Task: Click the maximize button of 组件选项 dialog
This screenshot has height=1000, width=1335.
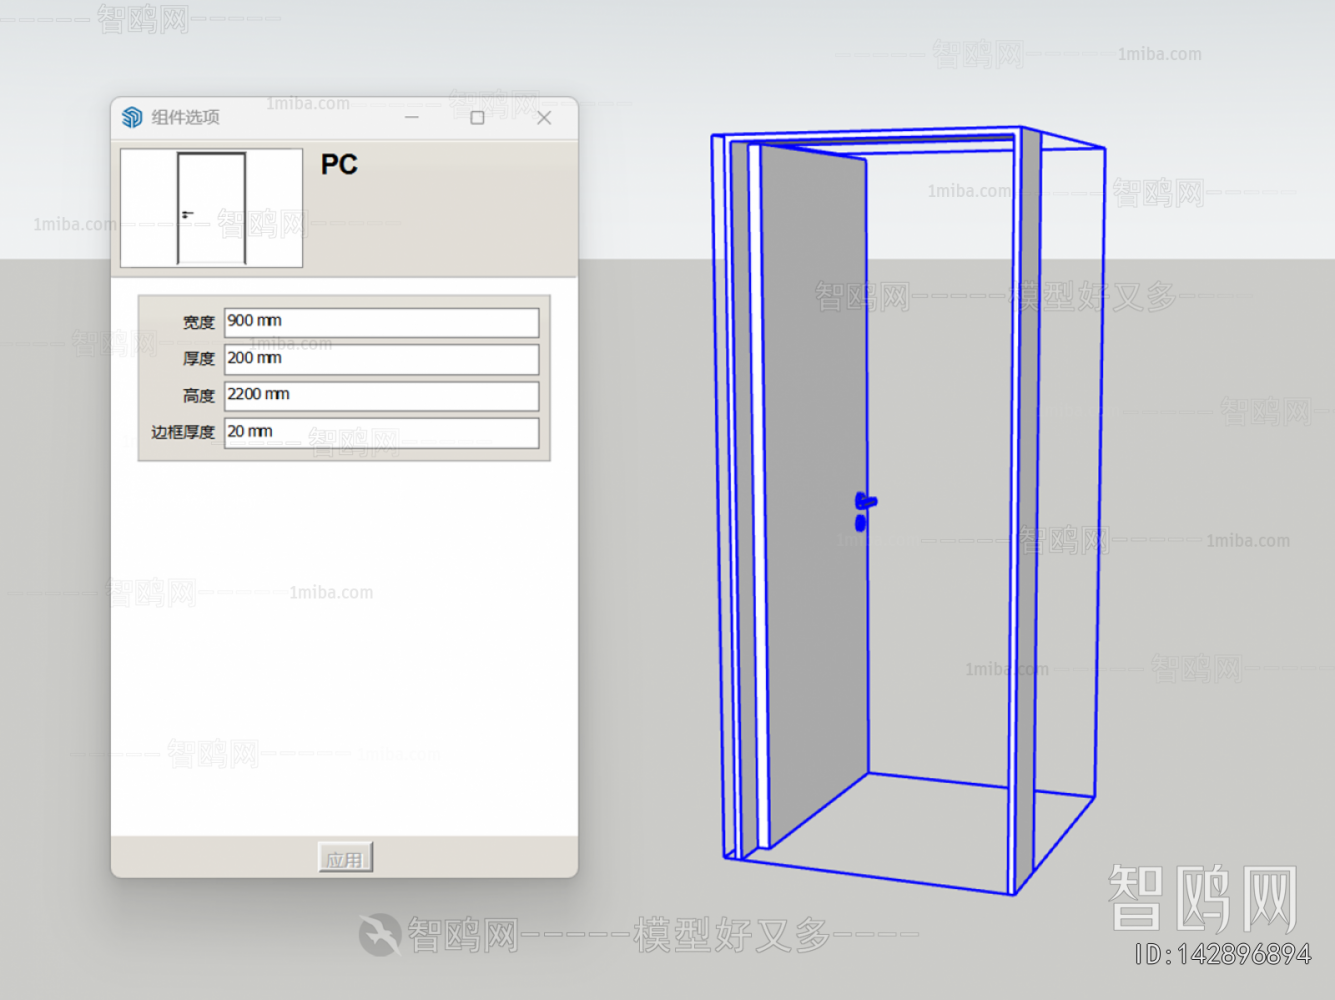Action: tap(477, 117)
